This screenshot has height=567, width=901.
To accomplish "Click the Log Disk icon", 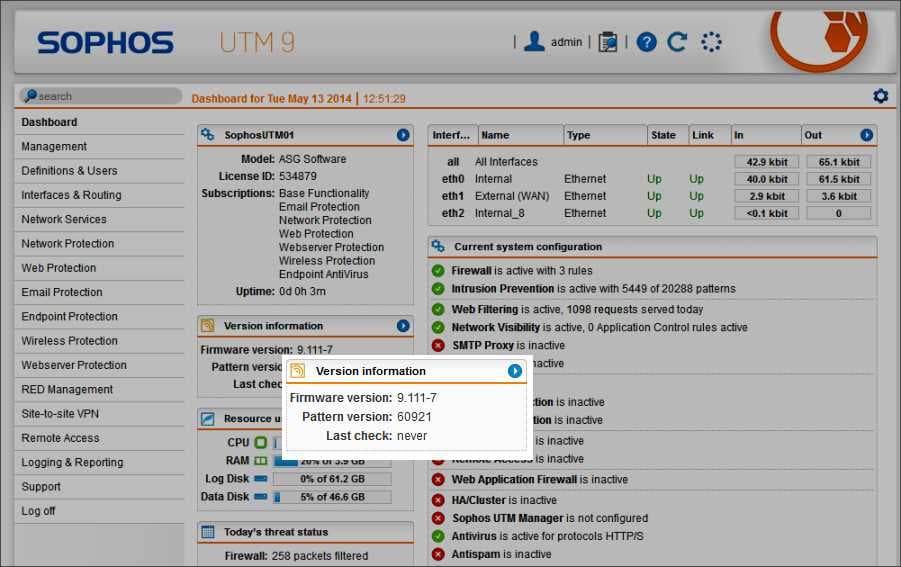I will click(x=261, y=479).
